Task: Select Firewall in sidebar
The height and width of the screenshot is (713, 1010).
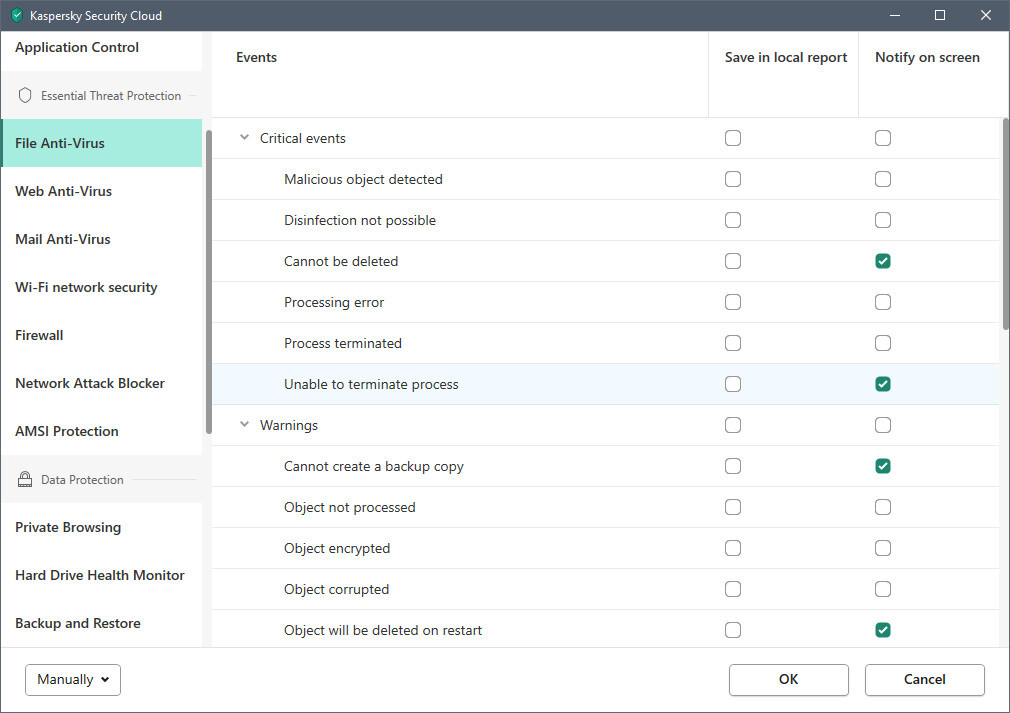Action: click(102, 335)
